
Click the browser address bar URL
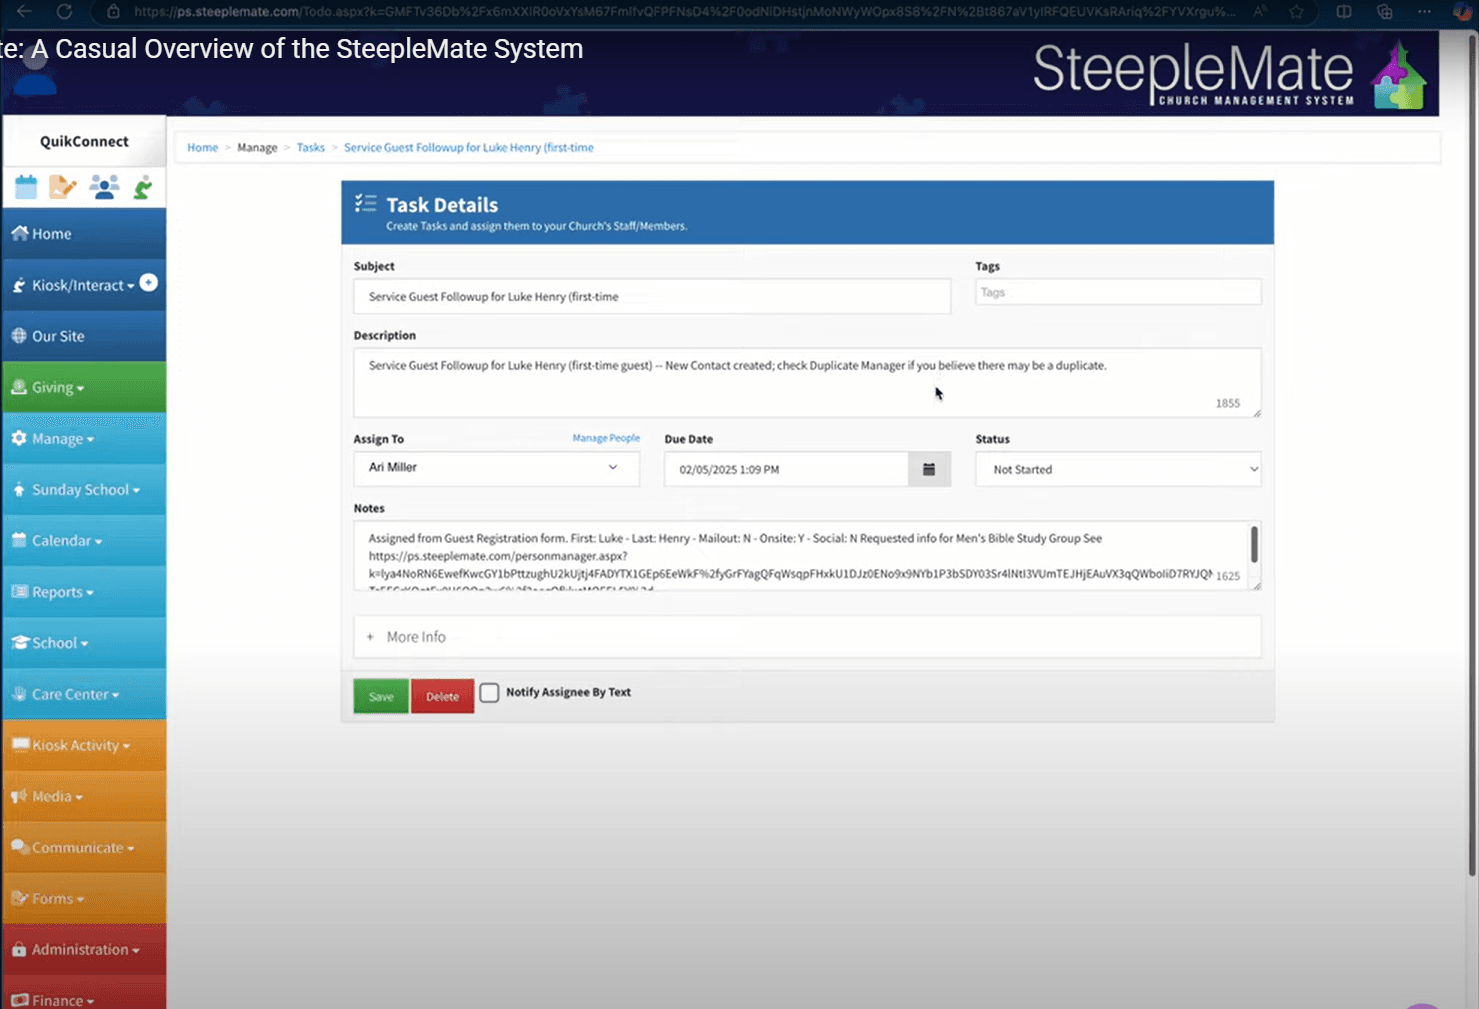coord(684,12)
